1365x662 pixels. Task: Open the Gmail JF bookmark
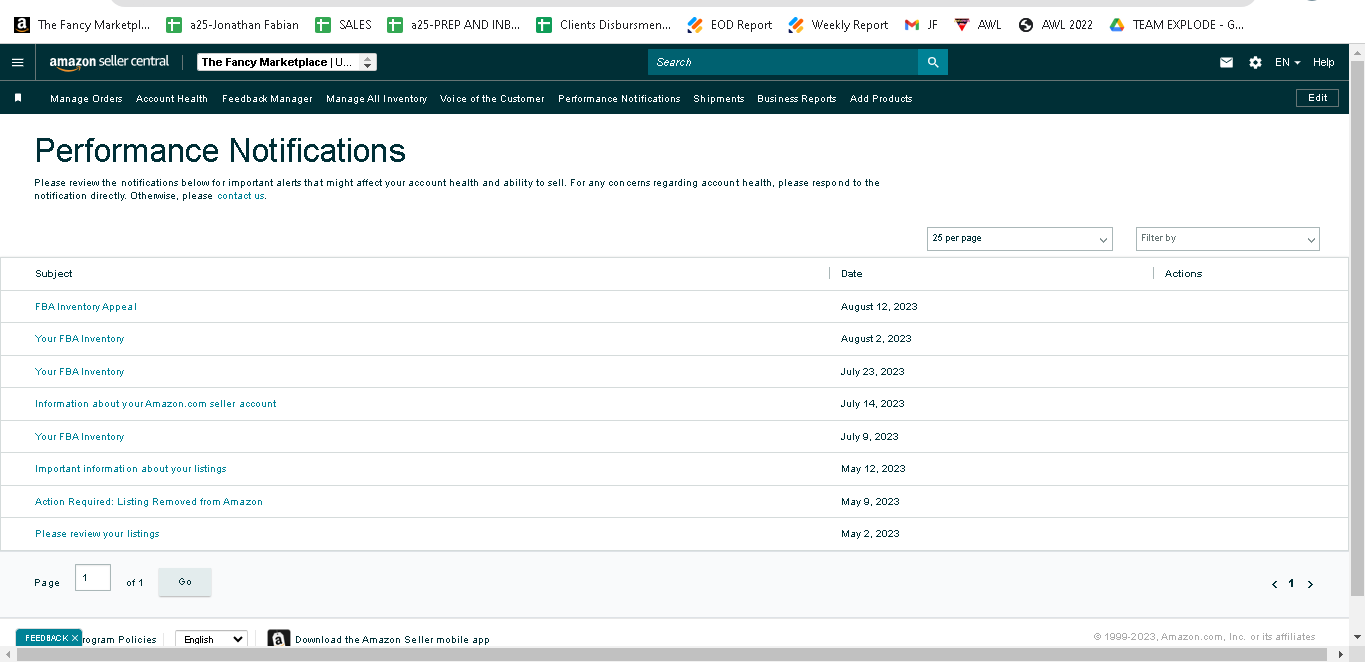[x=921, y=25]
